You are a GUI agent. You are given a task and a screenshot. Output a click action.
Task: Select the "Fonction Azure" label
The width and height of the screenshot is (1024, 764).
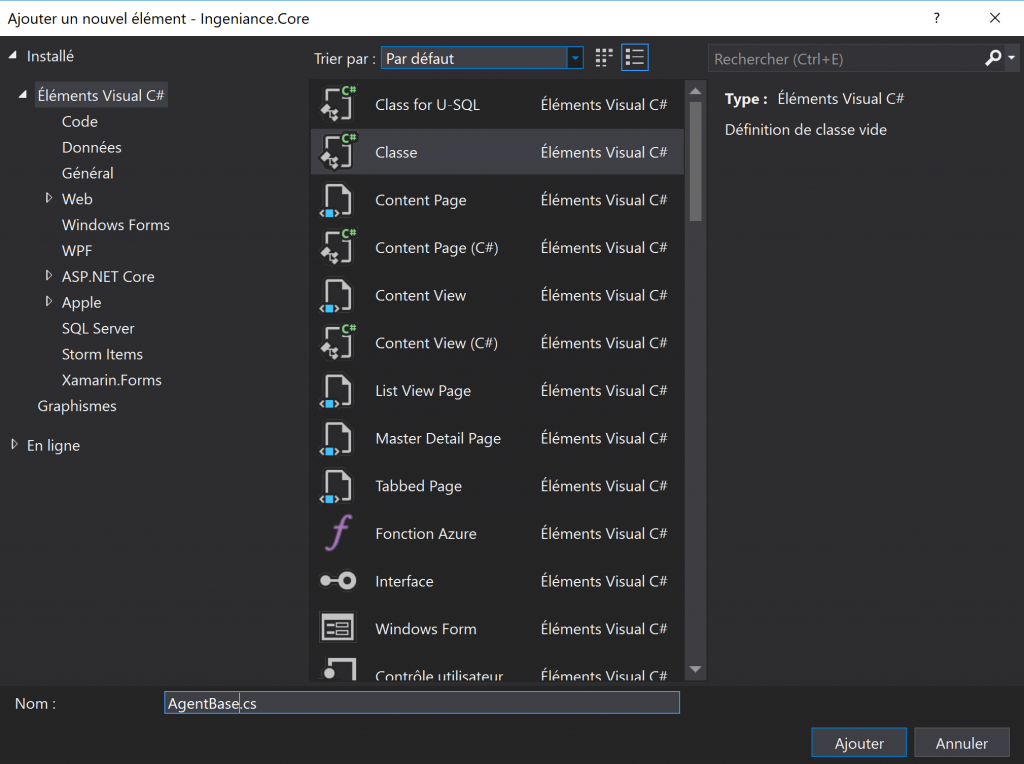426,533
